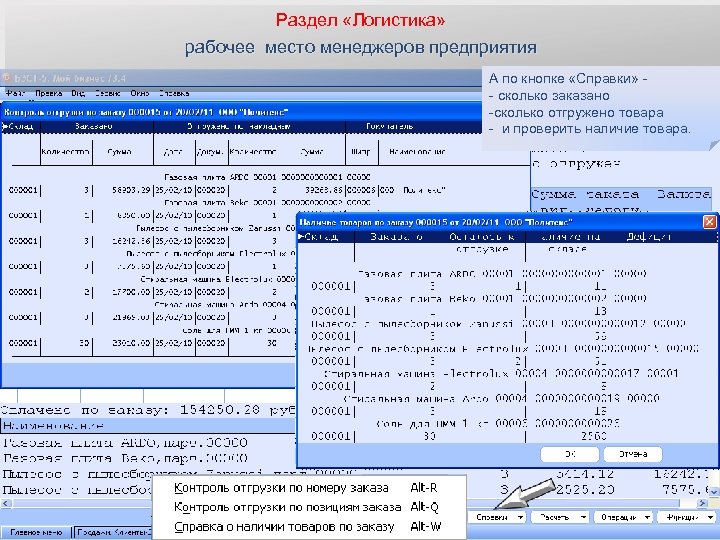
Task: Click the БЭСТ-5 application icon in title bar
Action: point(7,78)
